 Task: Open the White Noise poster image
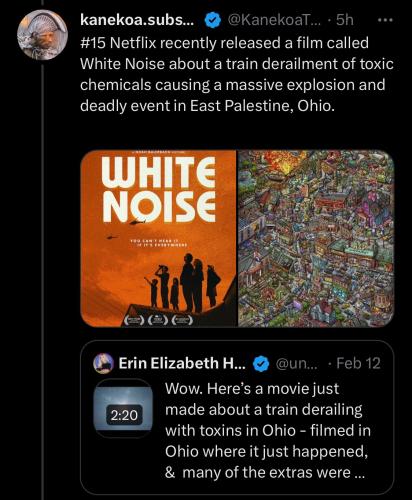coord(159,238)
